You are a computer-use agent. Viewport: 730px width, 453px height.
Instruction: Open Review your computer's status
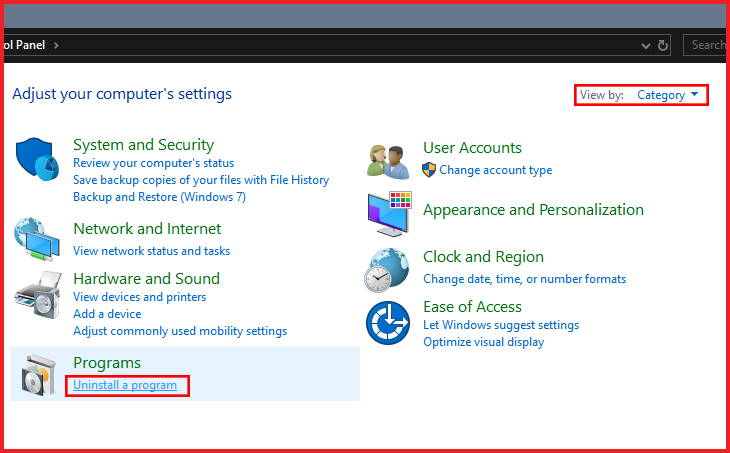[154, 163]
